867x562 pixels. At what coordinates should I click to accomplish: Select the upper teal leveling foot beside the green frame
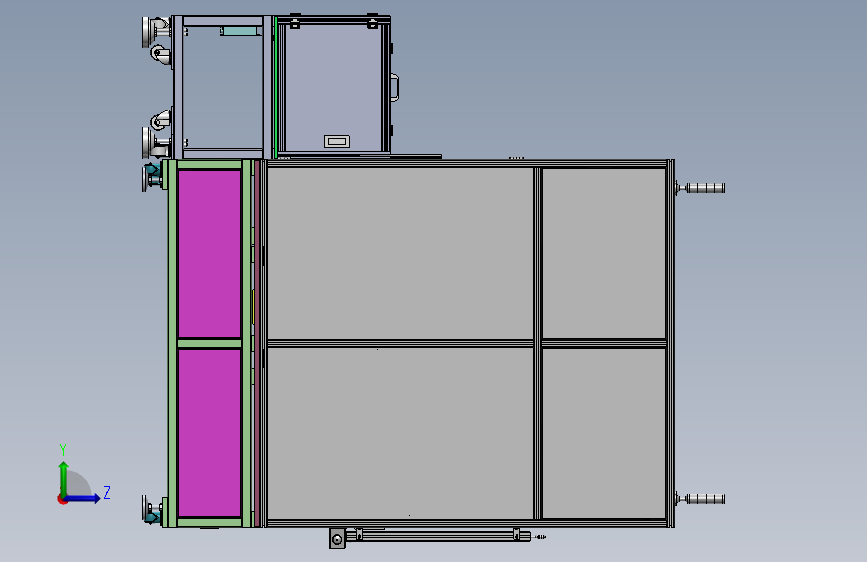(x=152, y=176)
